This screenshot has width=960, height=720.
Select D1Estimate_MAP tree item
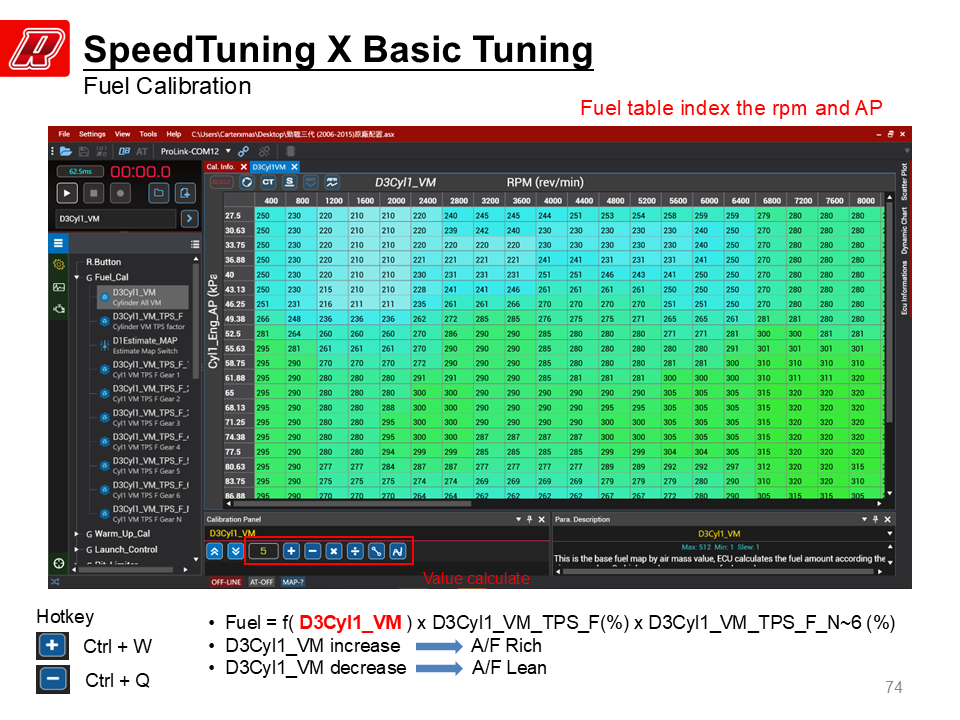pos(143,345)
